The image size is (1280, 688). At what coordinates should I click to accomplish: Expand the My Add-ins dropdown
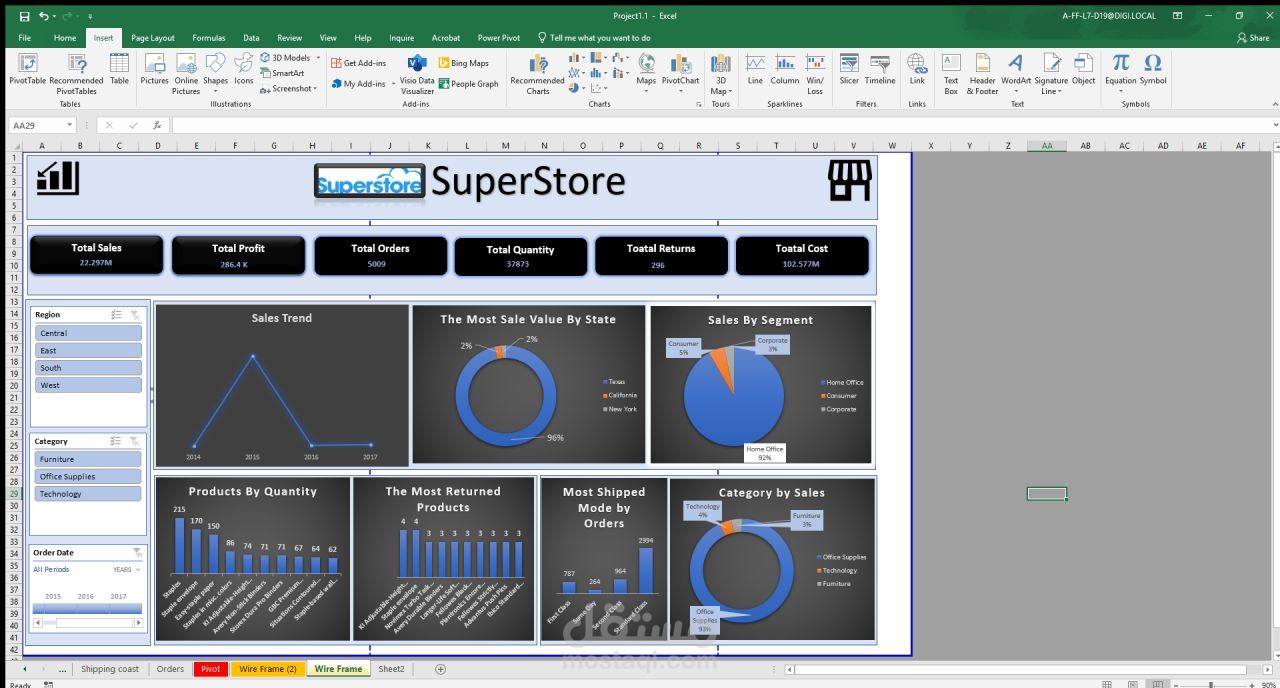tap(391, 84)
